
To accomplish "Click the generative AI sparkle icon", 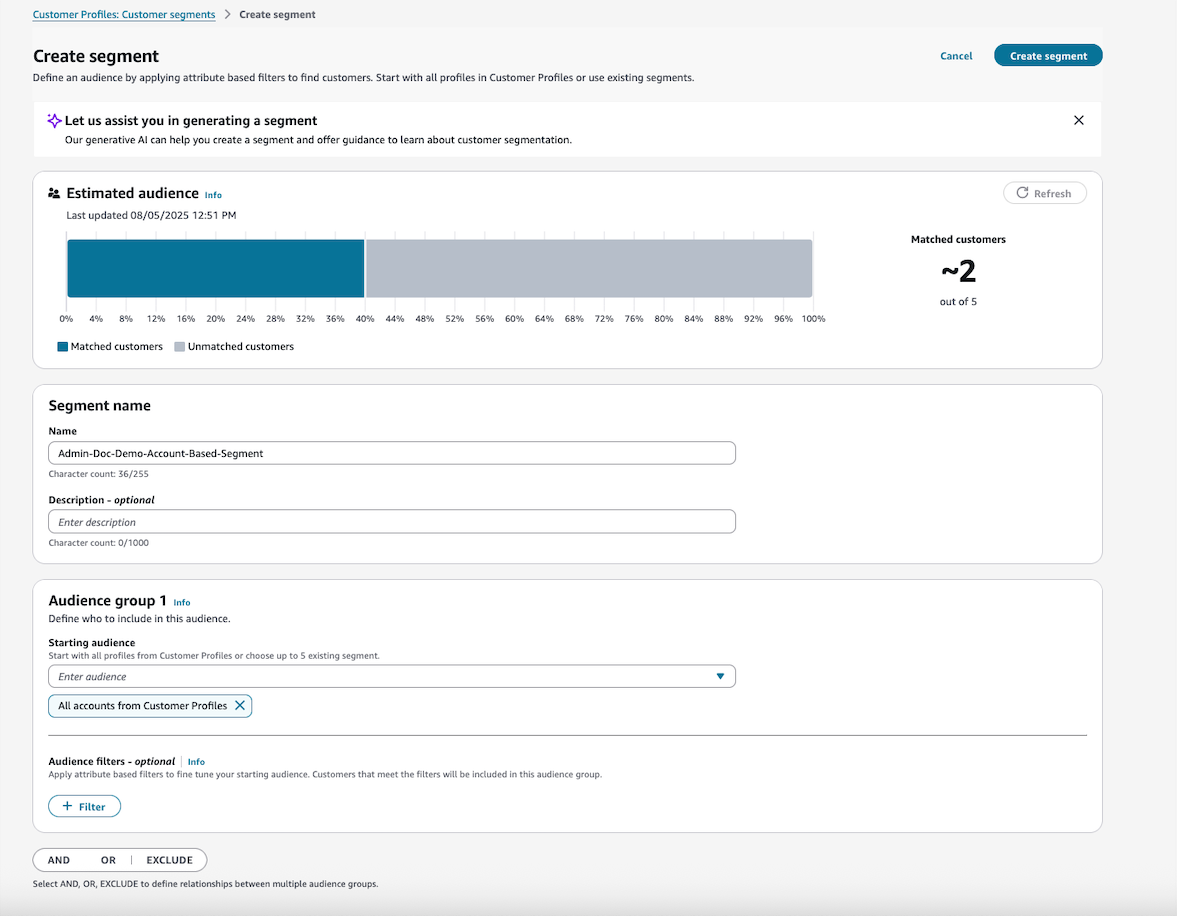I will pyautogui.click(x=55, y=120).
